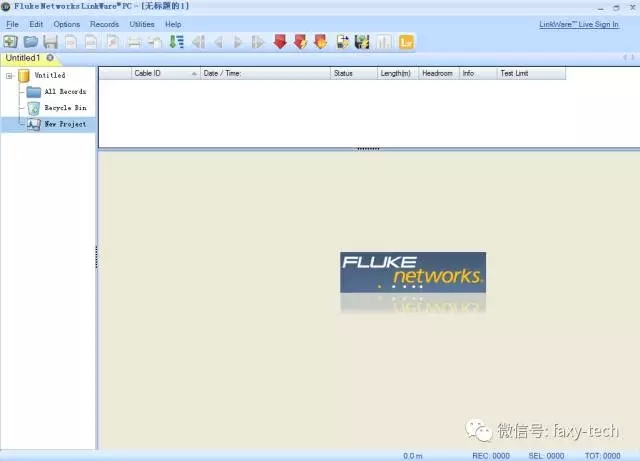640x461 pixels.
Task: Open the Help menu
Action: click(x=173, y=24)
